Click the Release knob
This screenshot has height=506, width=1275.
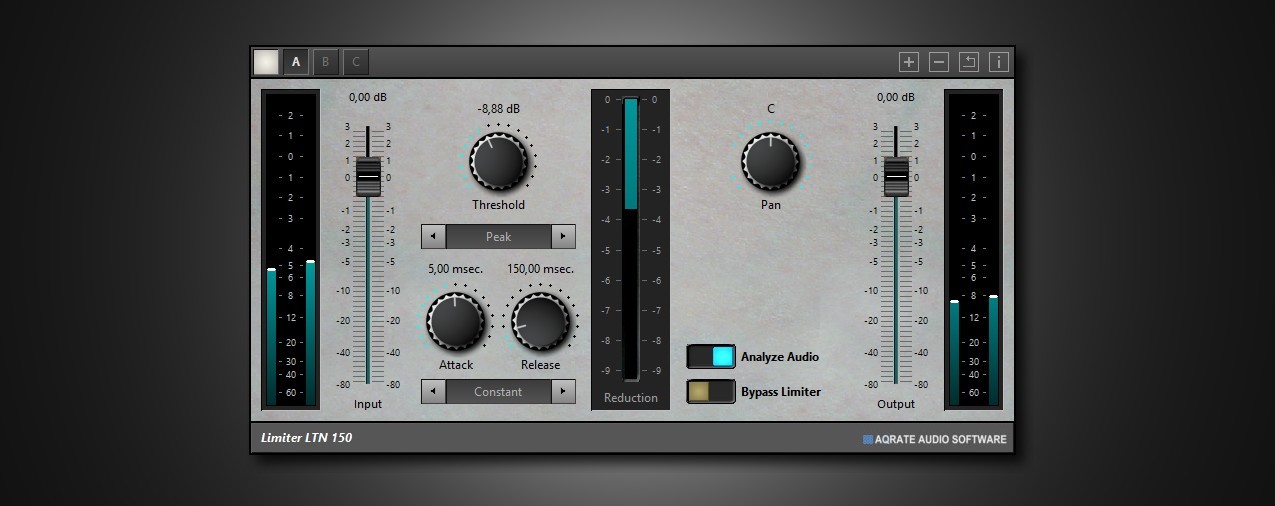coord(540,321)
